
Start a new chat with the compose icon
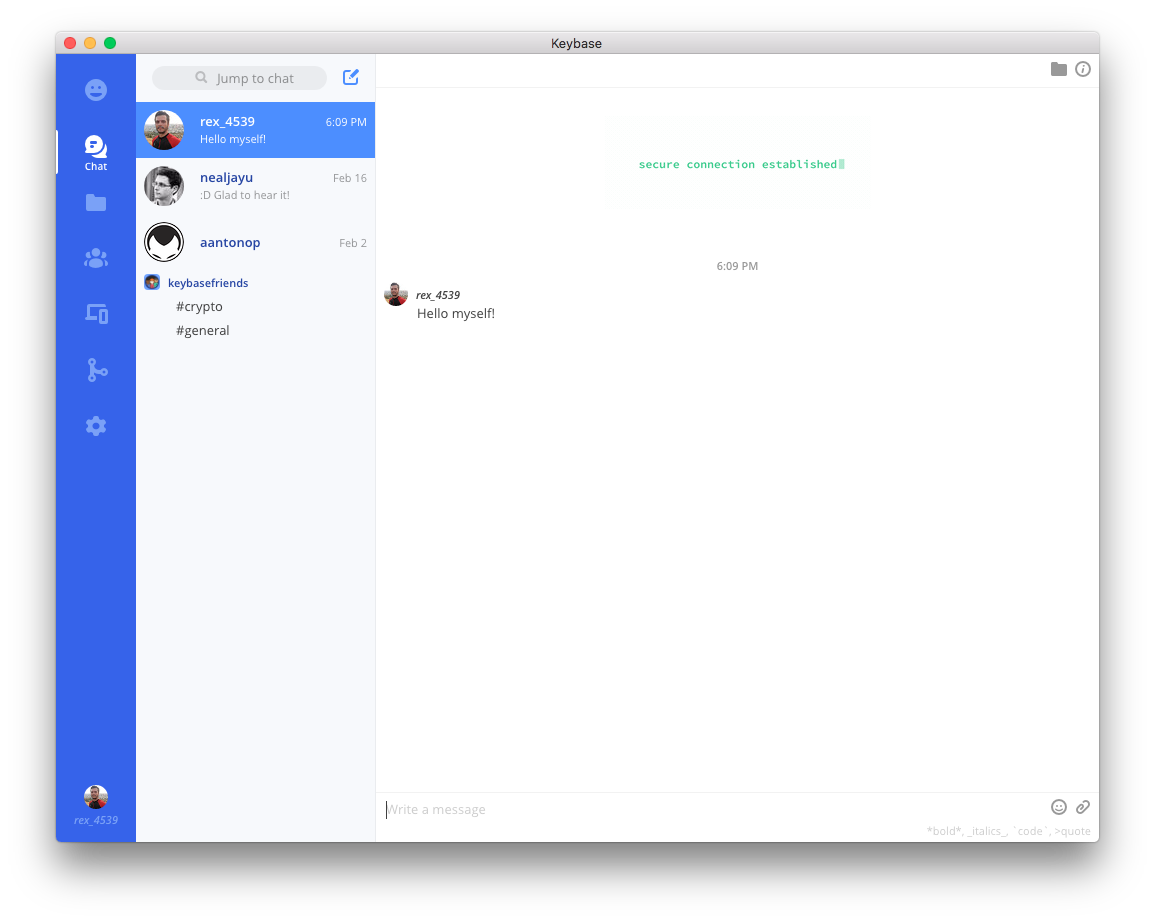[x=350, y=77]
